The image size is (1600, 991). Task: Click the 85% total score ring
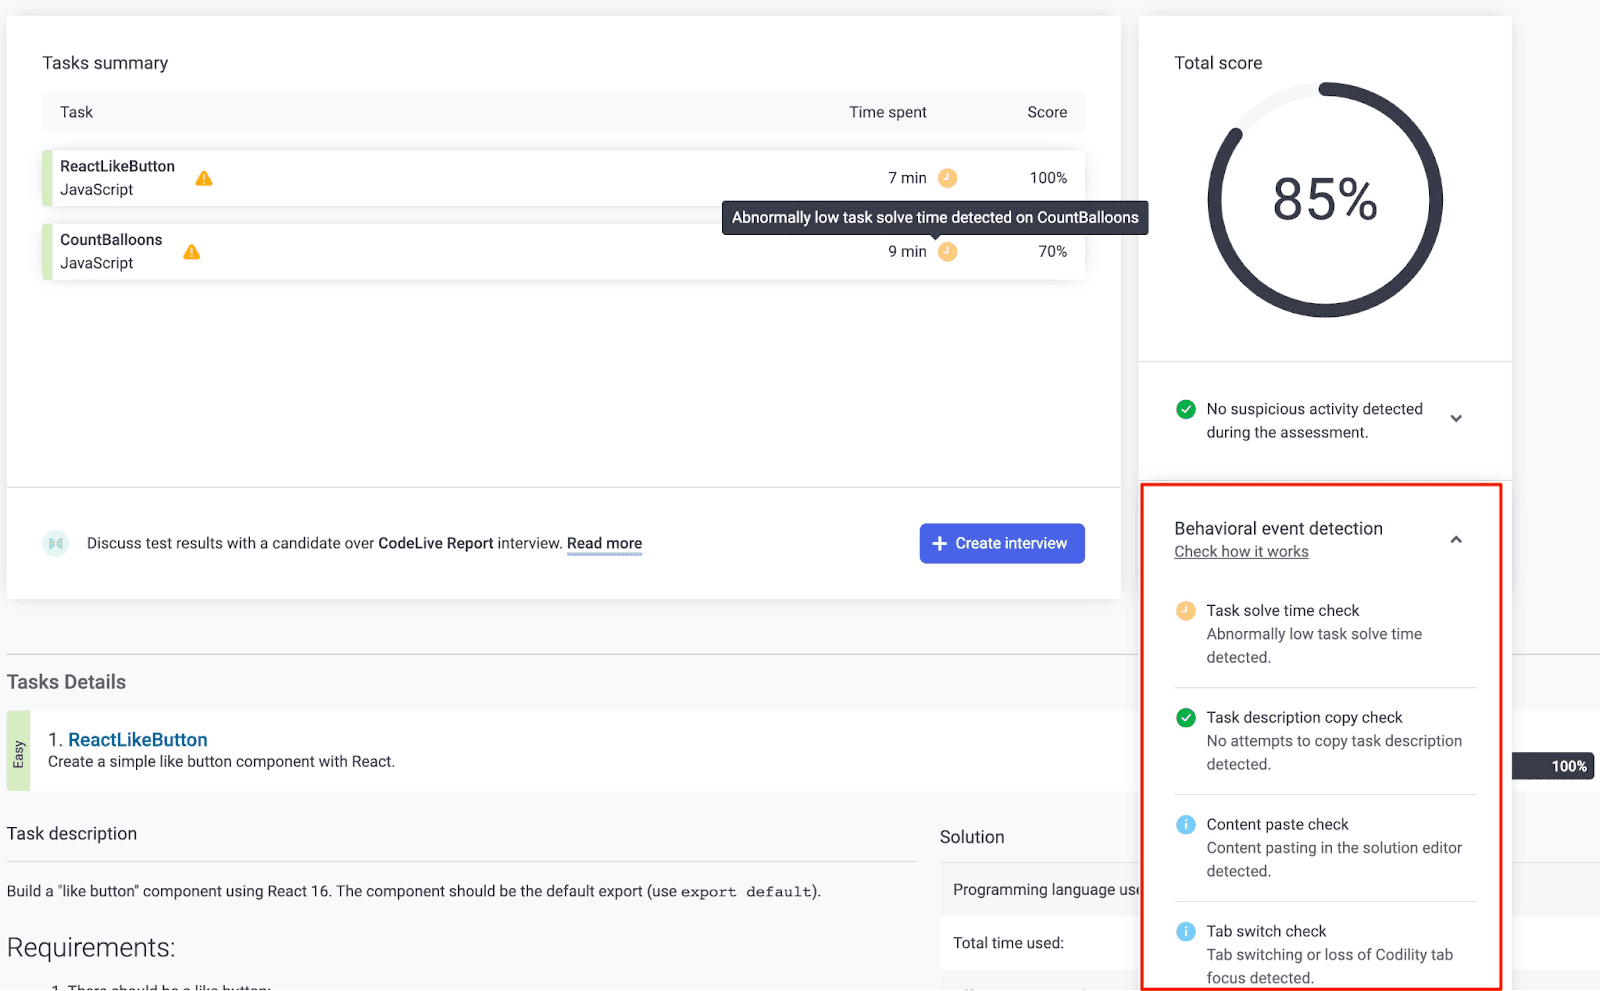click(x=1325, y=200)
